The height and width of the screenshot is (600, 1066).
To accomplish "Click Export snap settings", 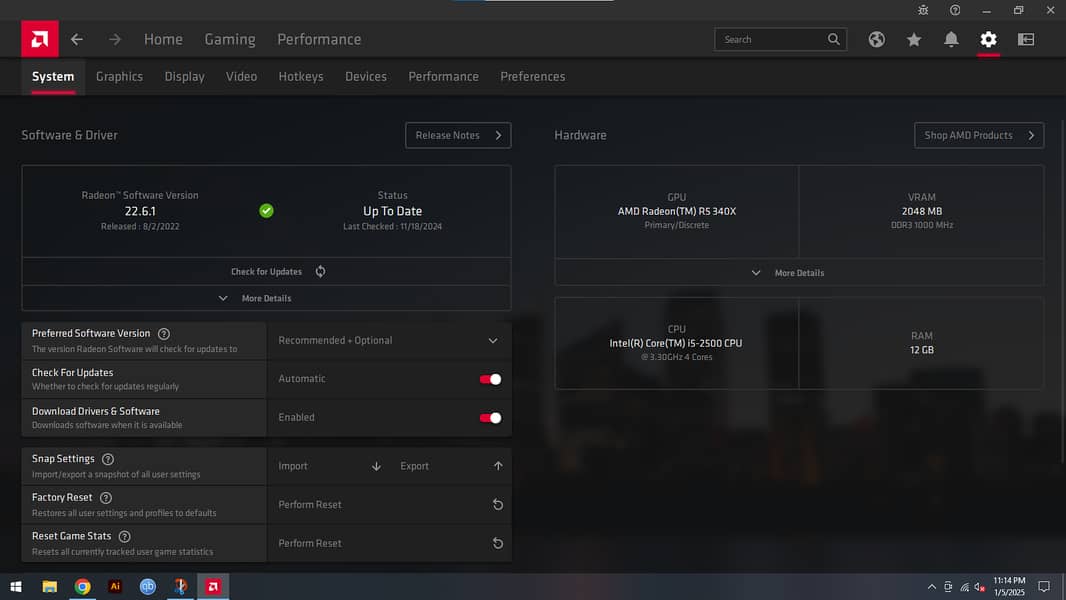I will (x=451, y=466).
